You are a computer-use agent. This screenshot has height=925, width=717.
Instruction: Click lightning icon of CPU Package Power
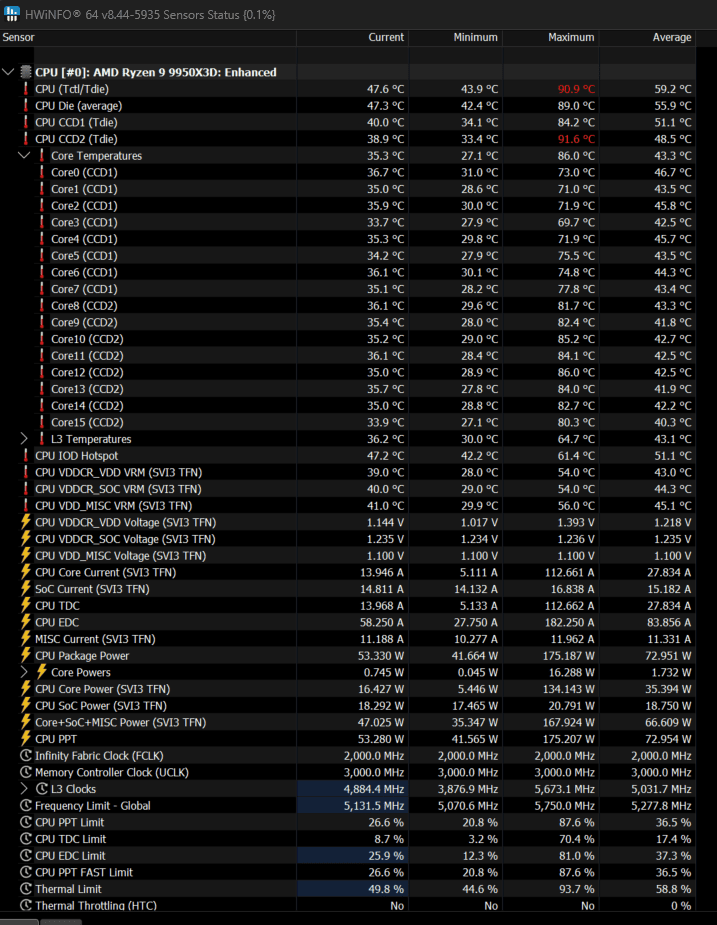pos(25,655)
